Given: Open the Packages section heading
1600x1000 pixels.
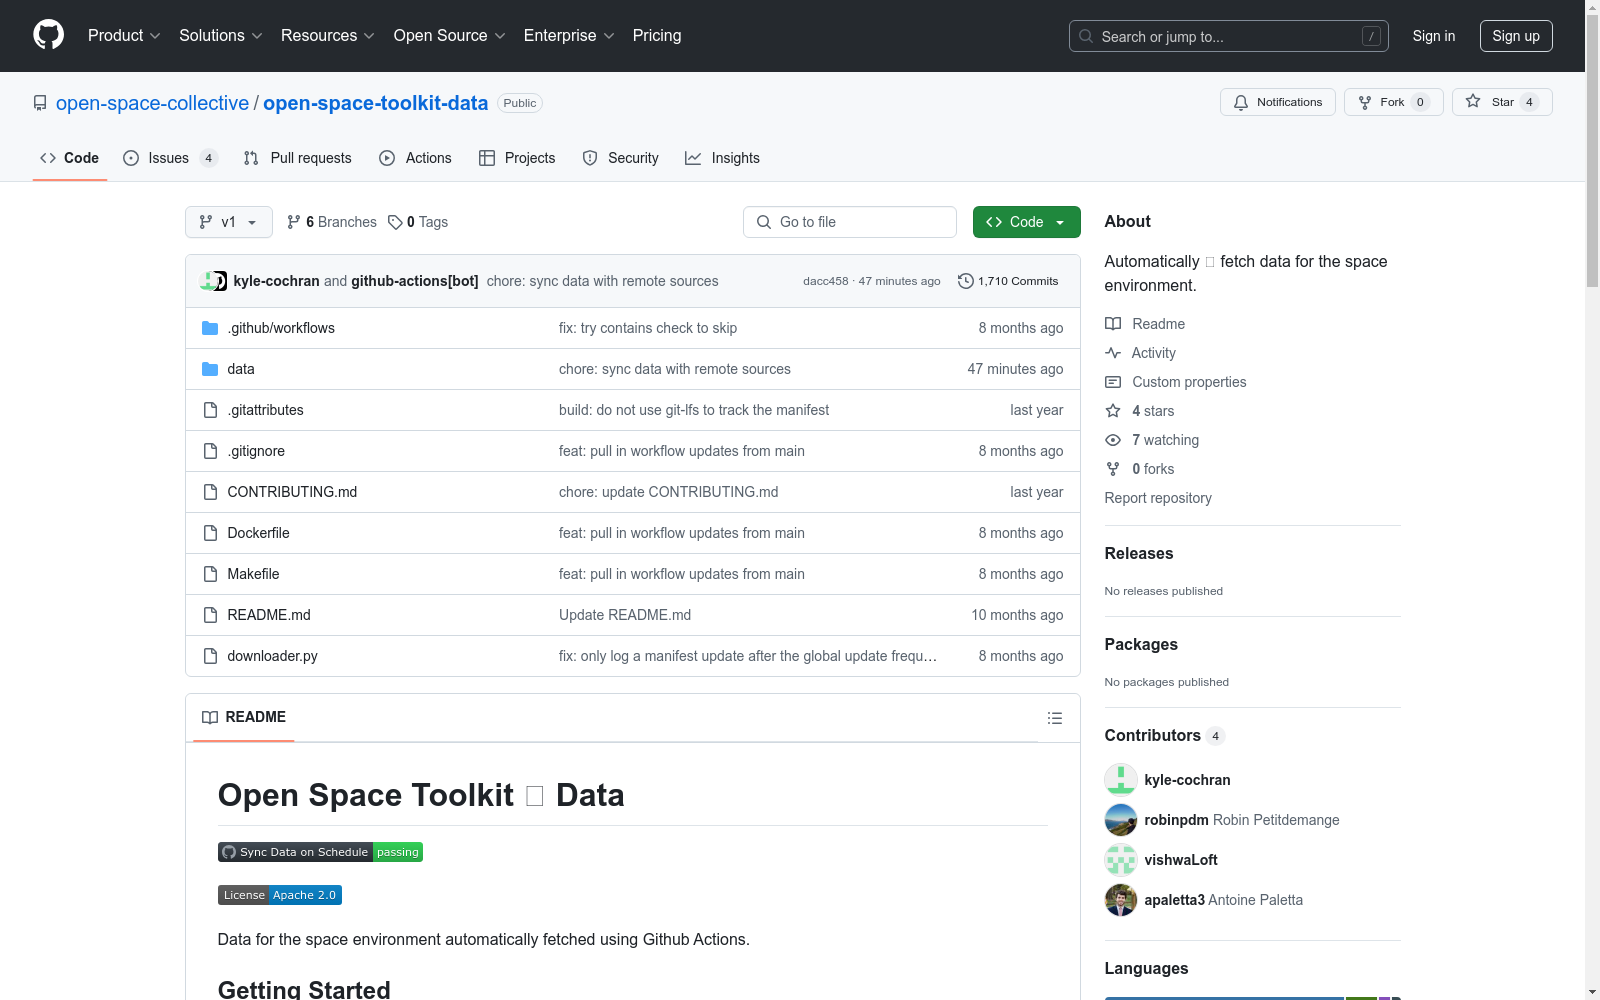Looking at the screenshot, I should click(1141, 644).
